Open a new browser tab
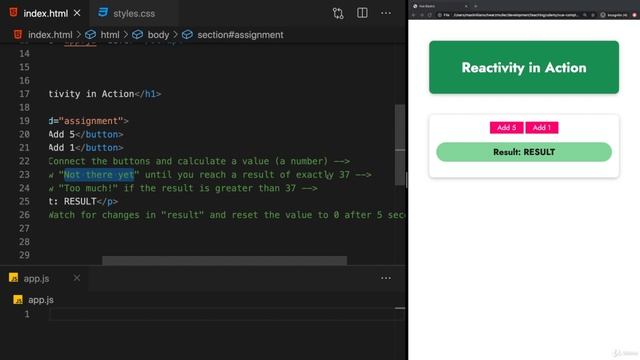Viewport: 640px width, 360px height. click(x=476, y=6)
